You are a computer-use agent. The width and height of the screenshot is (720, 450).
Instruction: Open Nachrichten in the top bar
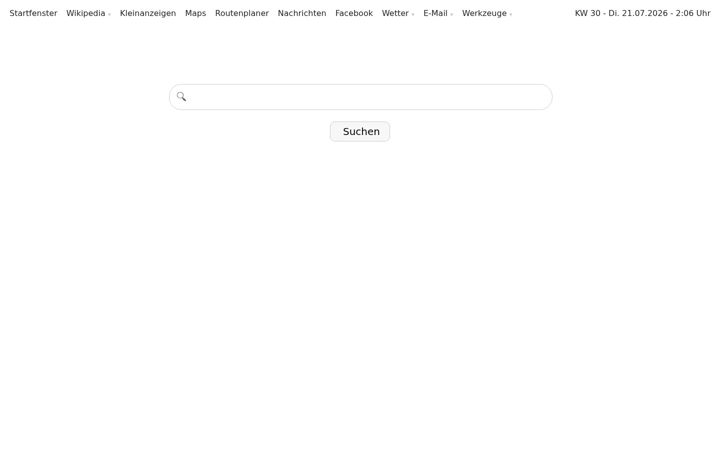[x=302, y=13]
